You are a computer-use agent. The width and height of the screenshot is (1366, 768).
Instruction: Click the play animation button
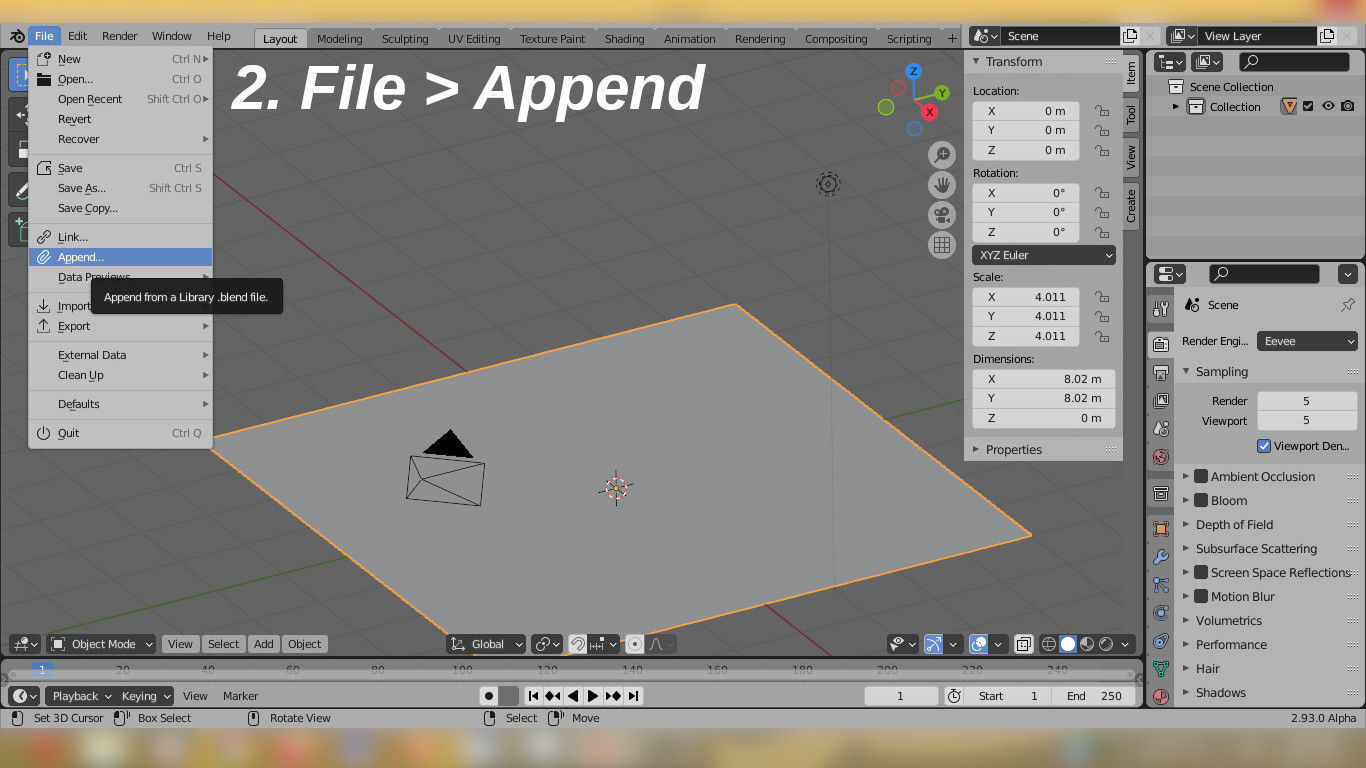tap(593, 696)
